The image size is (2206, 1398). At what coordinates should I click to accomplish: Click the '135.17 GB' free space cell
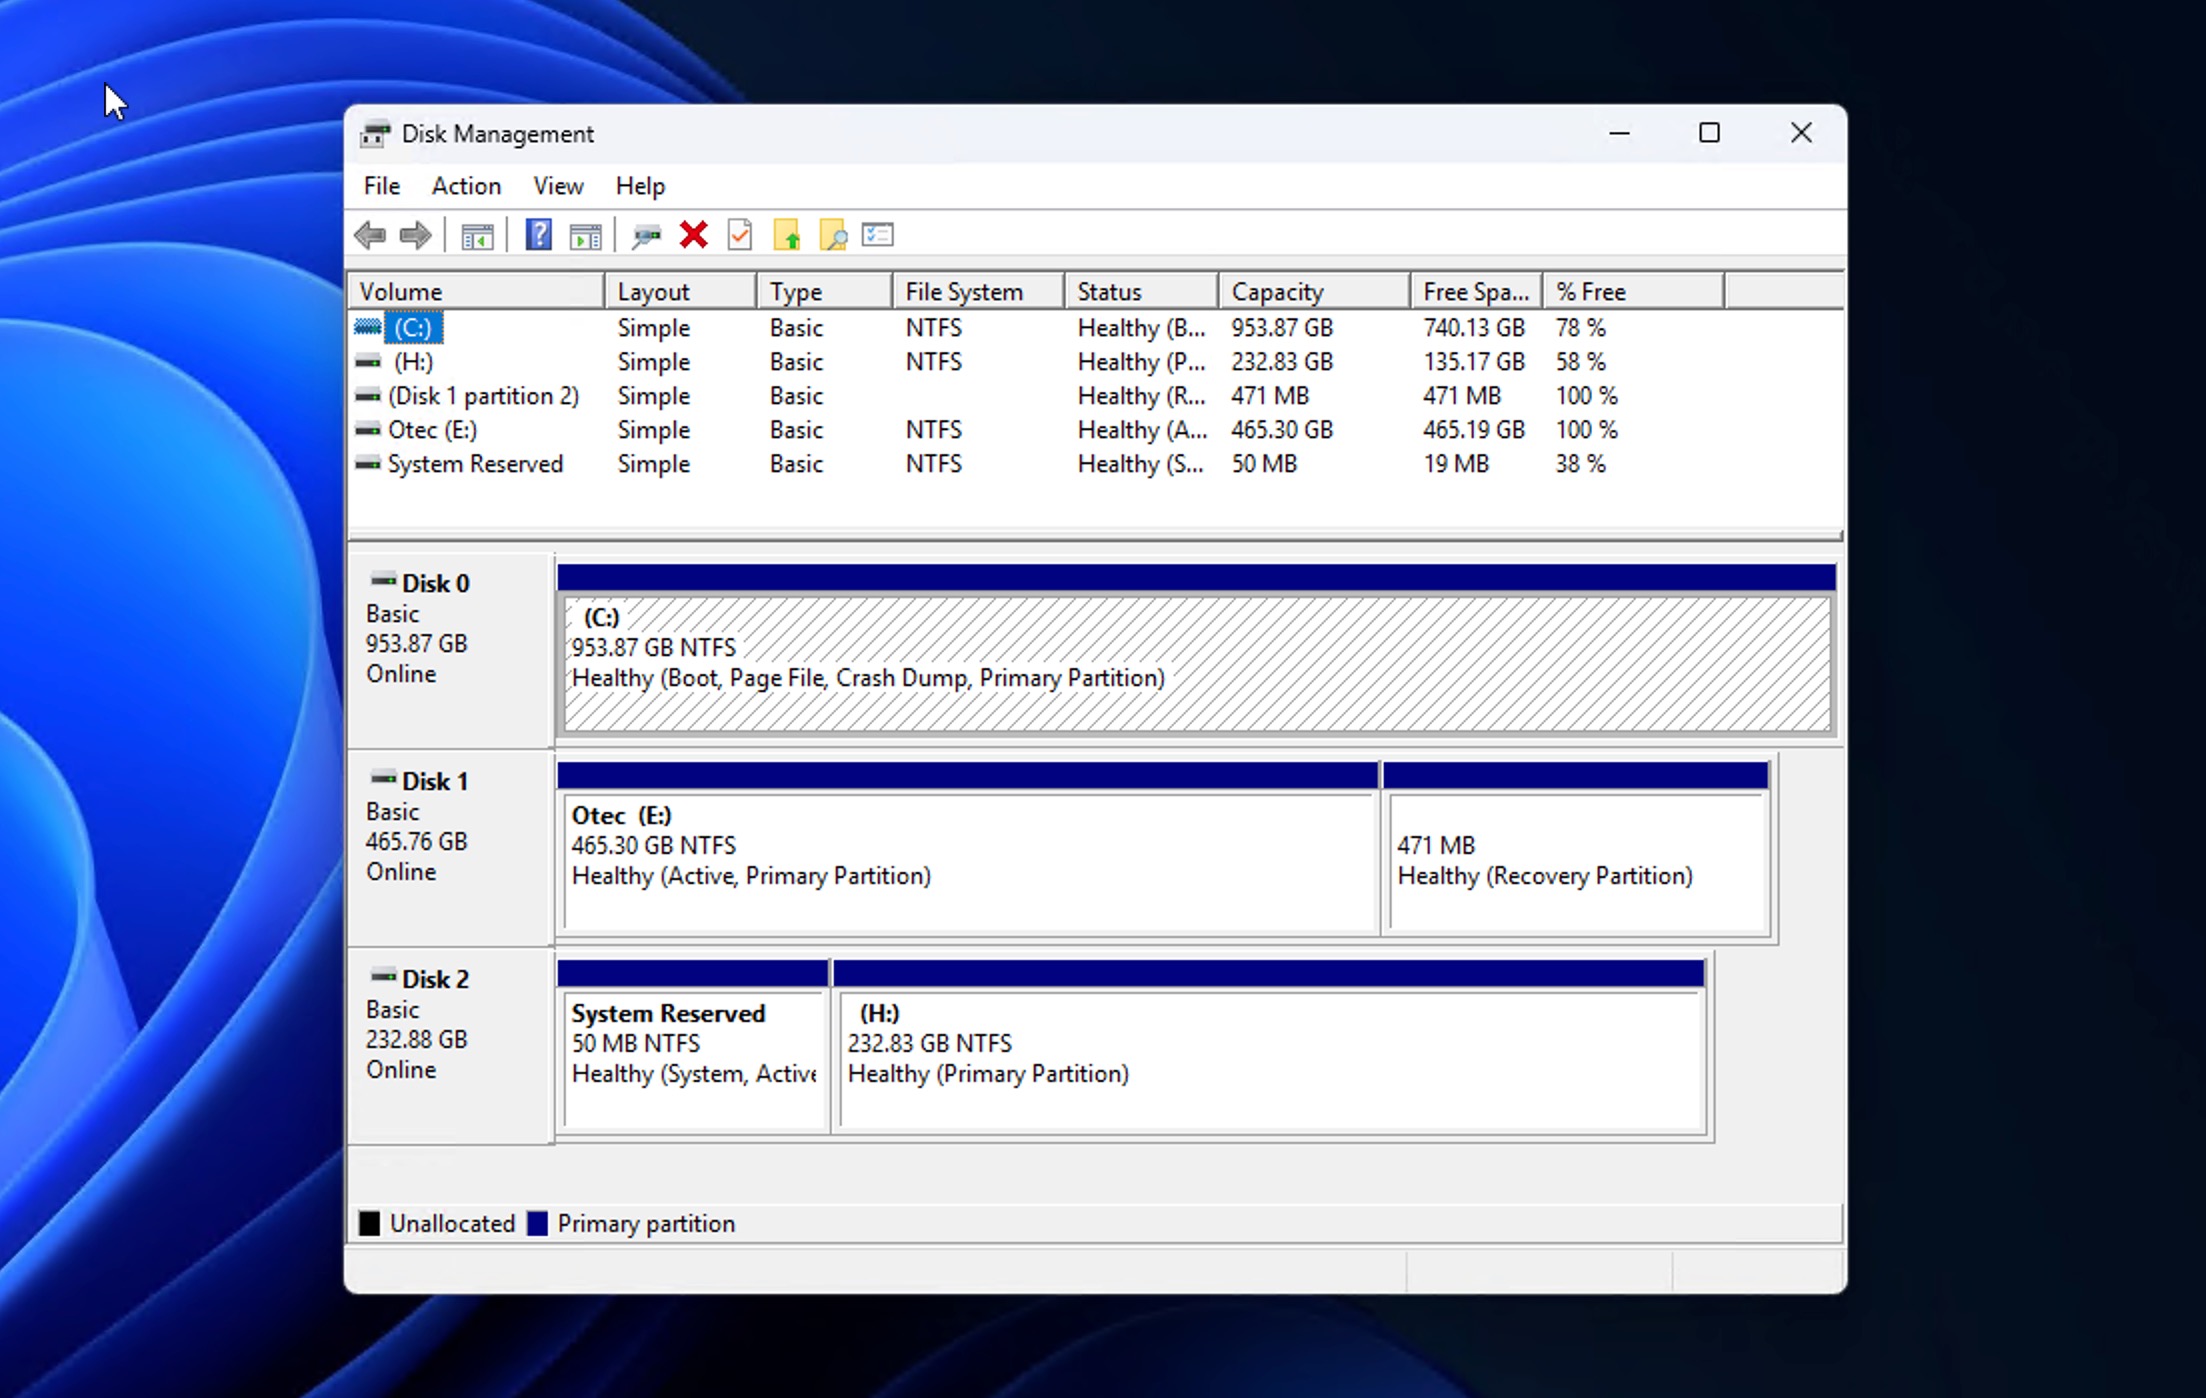tap(1474, 362)
